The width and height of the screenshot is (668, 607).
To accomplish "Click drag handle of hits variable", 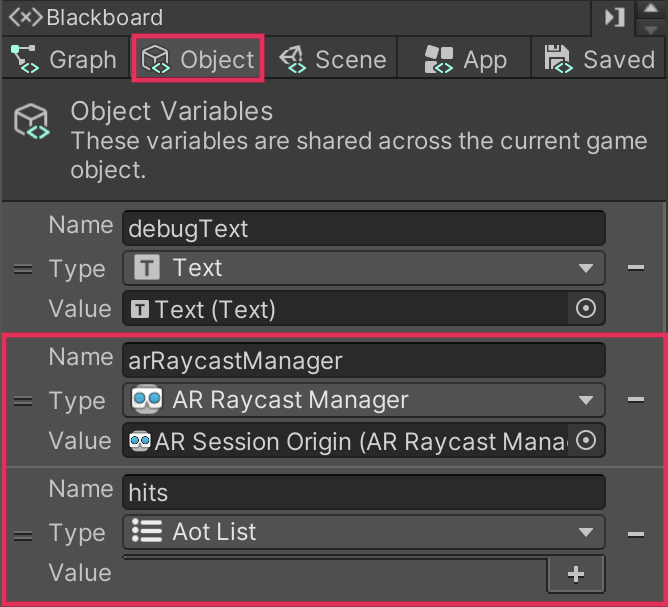I will [x=24, y=533].
